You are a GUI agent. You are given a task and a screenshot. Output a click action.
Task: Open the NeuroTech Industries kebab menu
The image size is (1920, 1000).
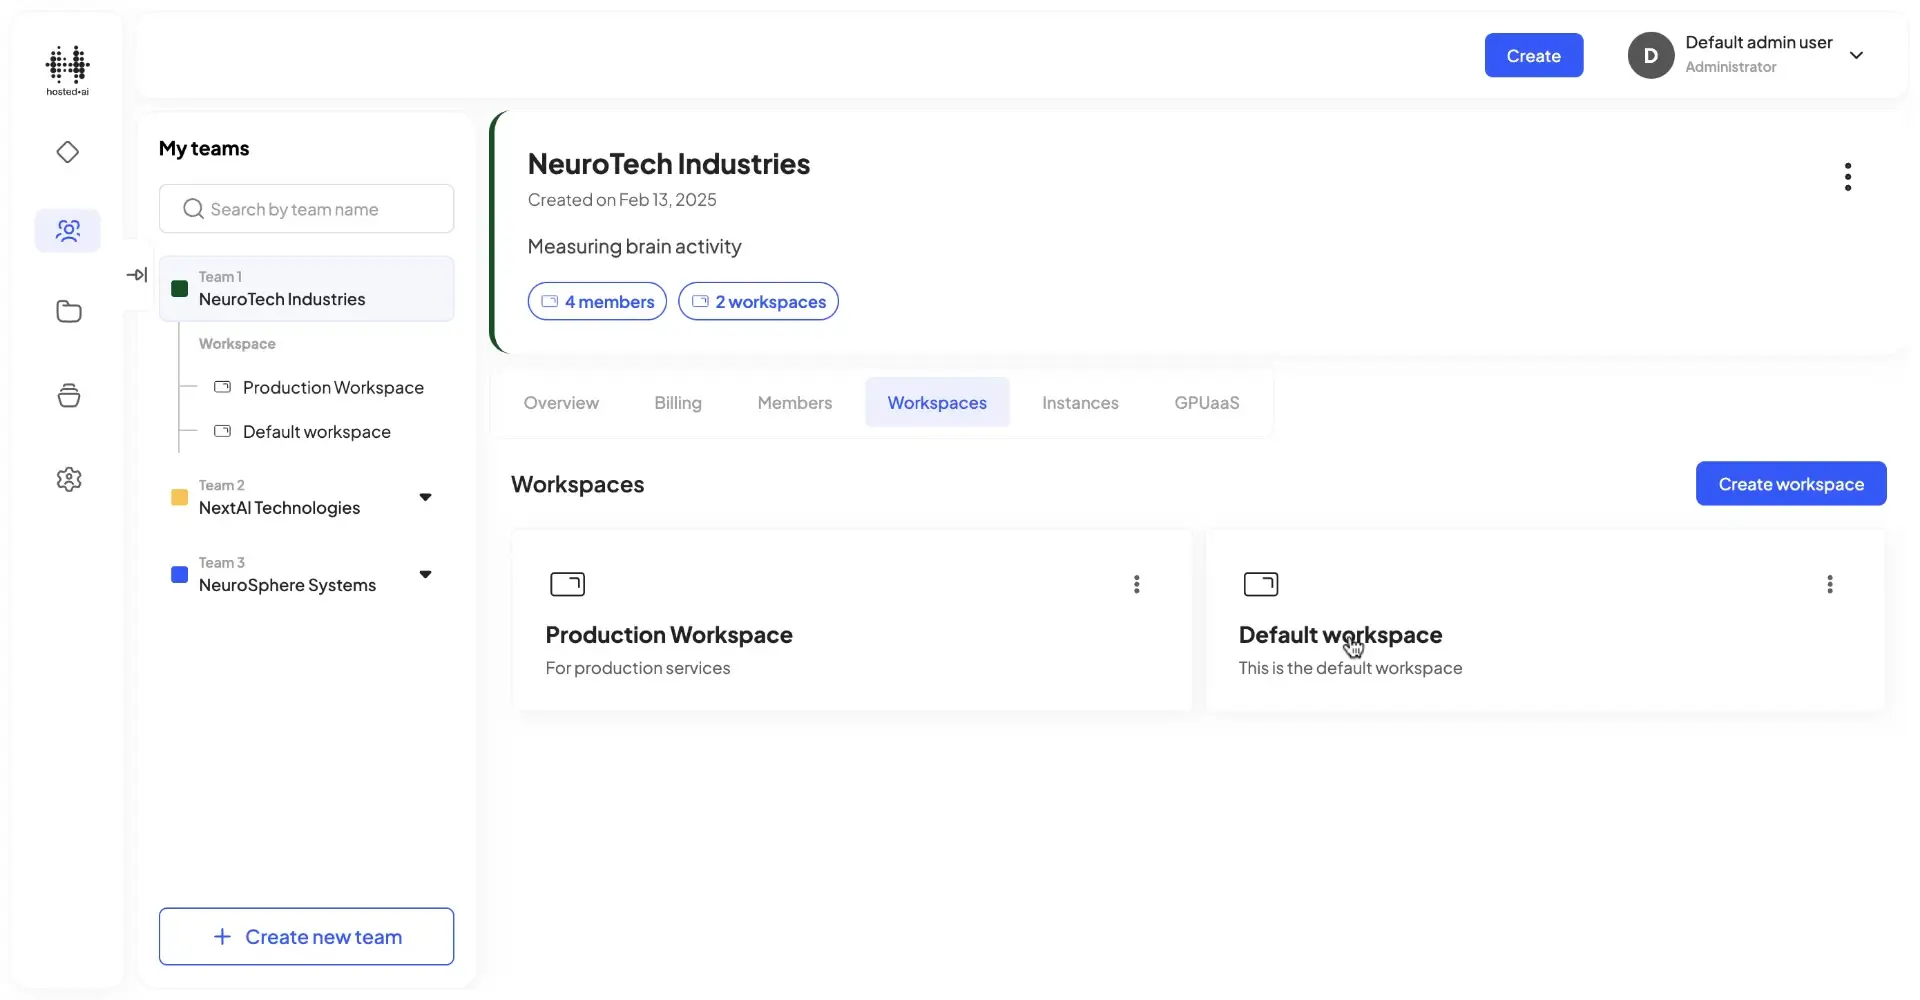(x=1848, y=176)
